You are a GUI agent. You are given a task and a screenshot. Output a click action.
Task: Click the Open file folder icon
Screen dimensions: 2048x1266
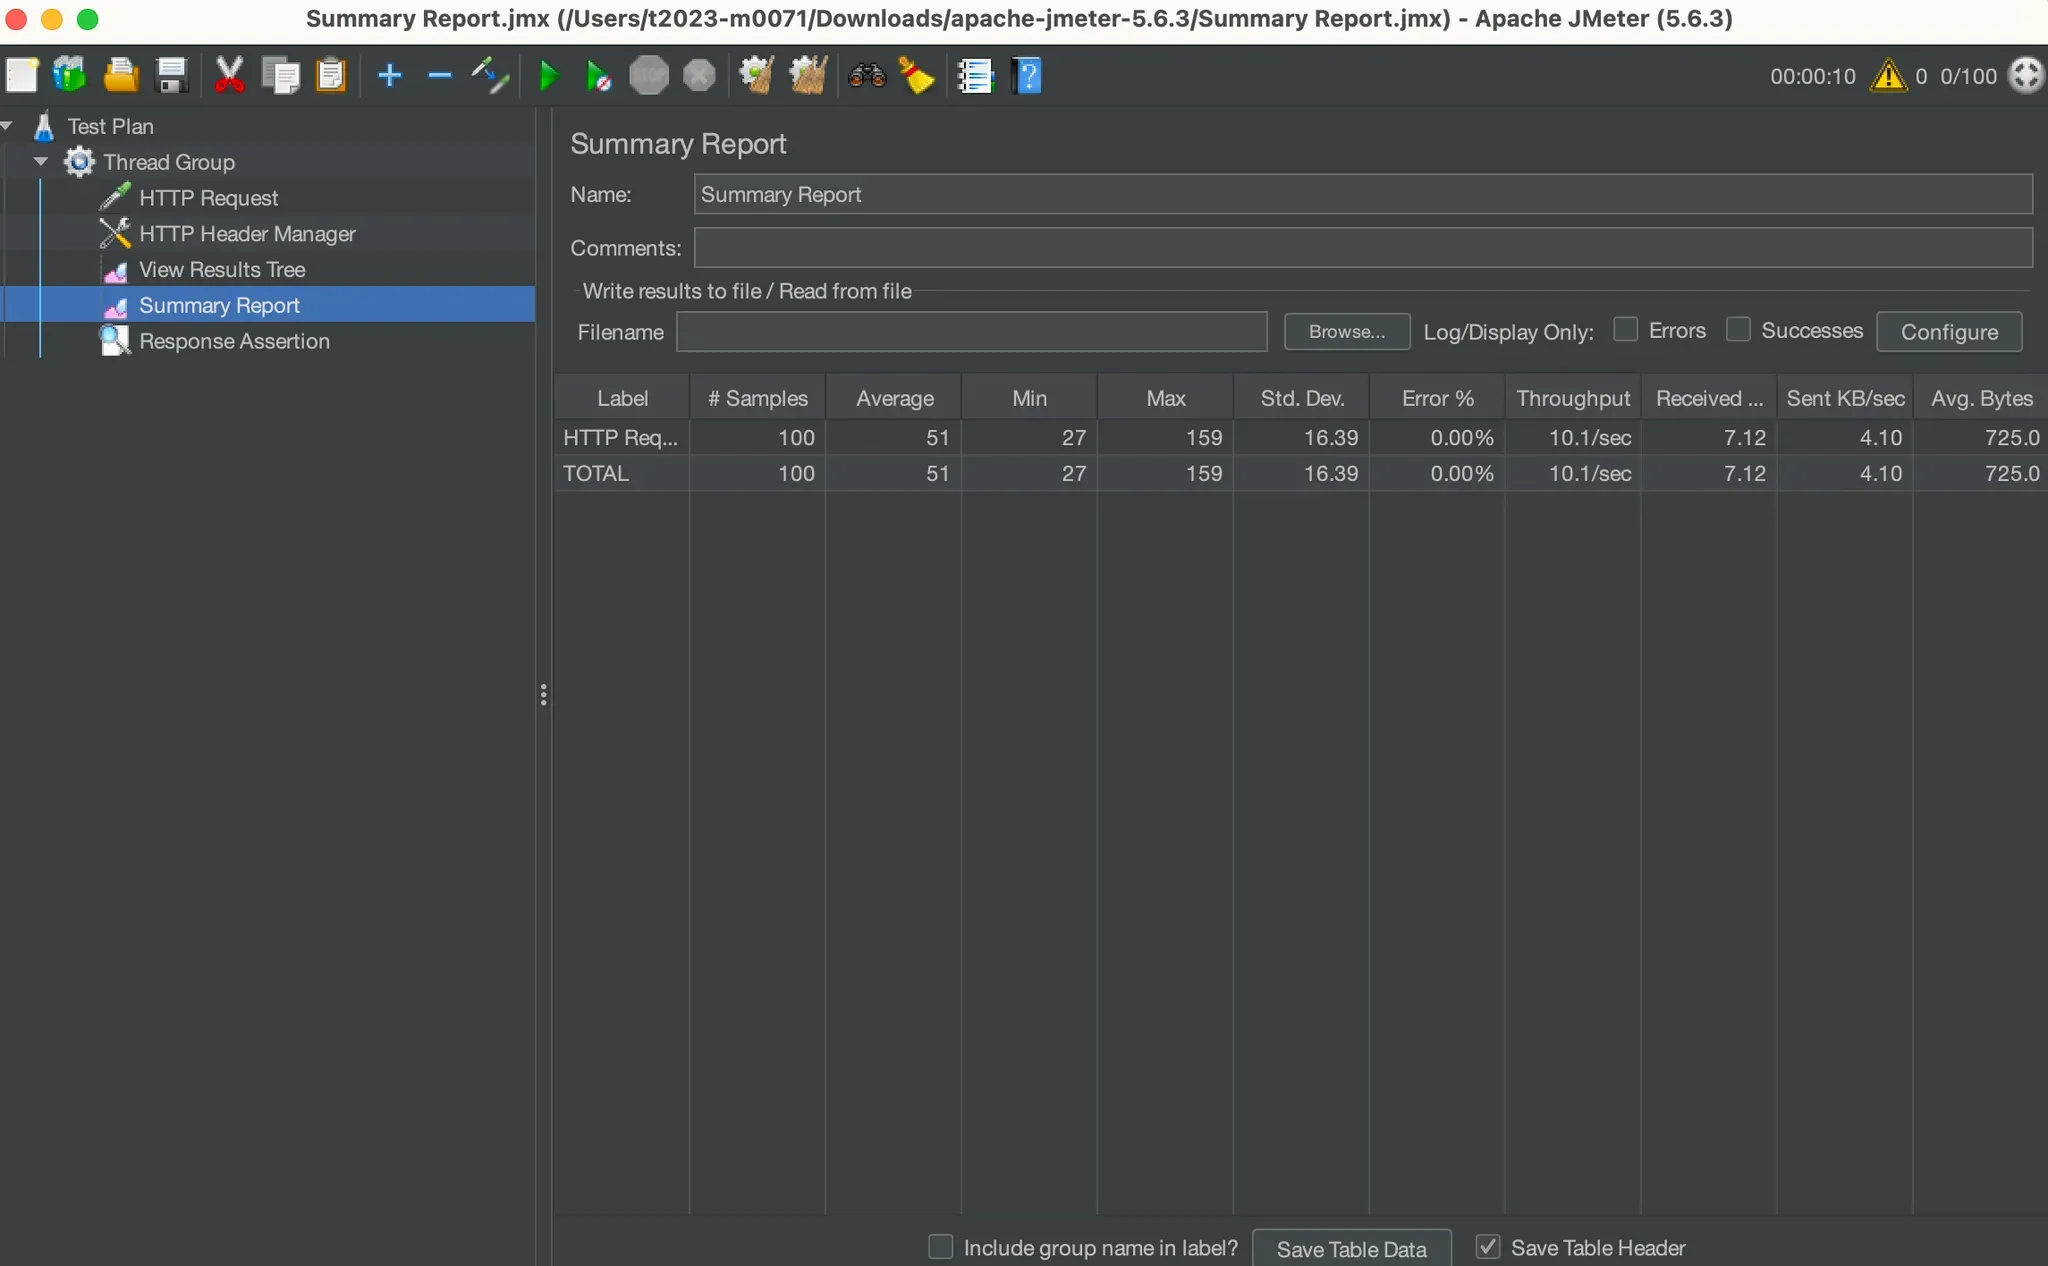121,76
